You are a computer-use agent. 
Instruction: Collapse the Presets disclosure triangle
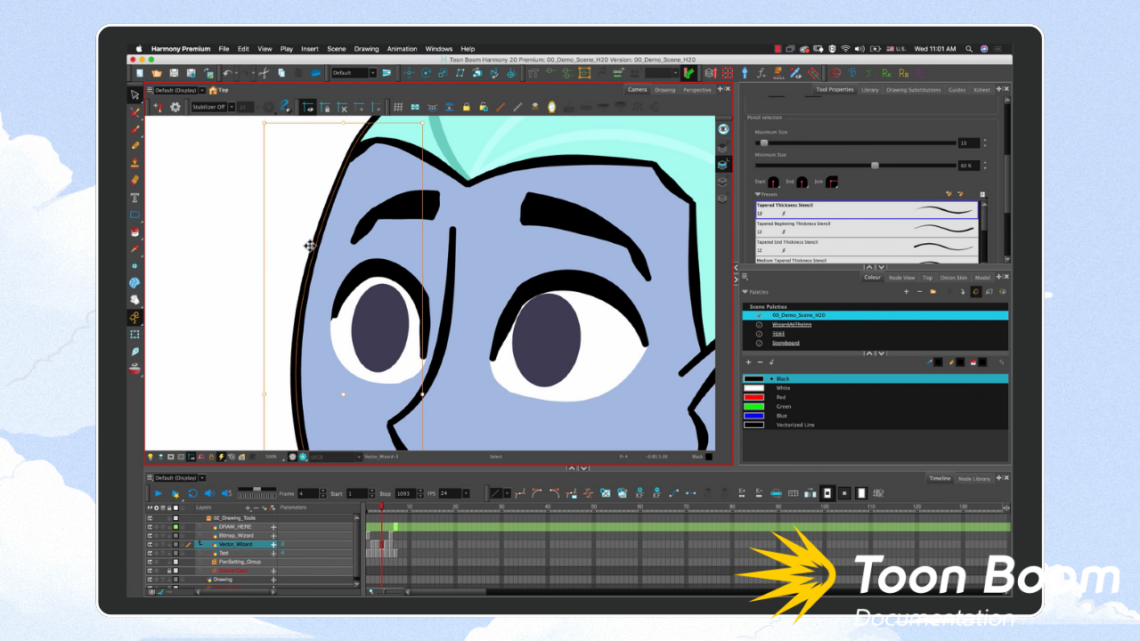point(758,195)
